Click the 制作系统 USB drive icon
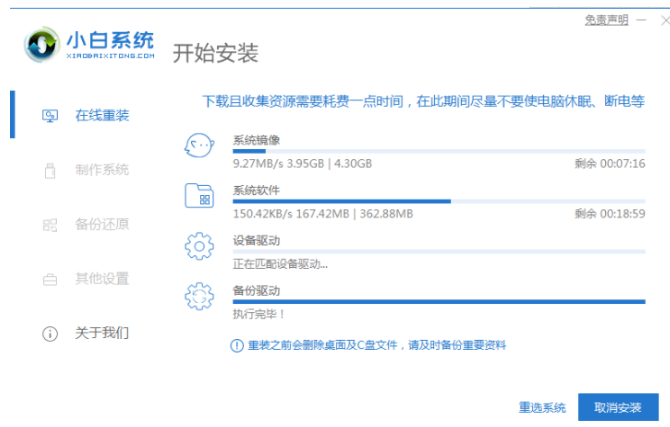Screen dimensions: 670x427 [x=50, y=170]
